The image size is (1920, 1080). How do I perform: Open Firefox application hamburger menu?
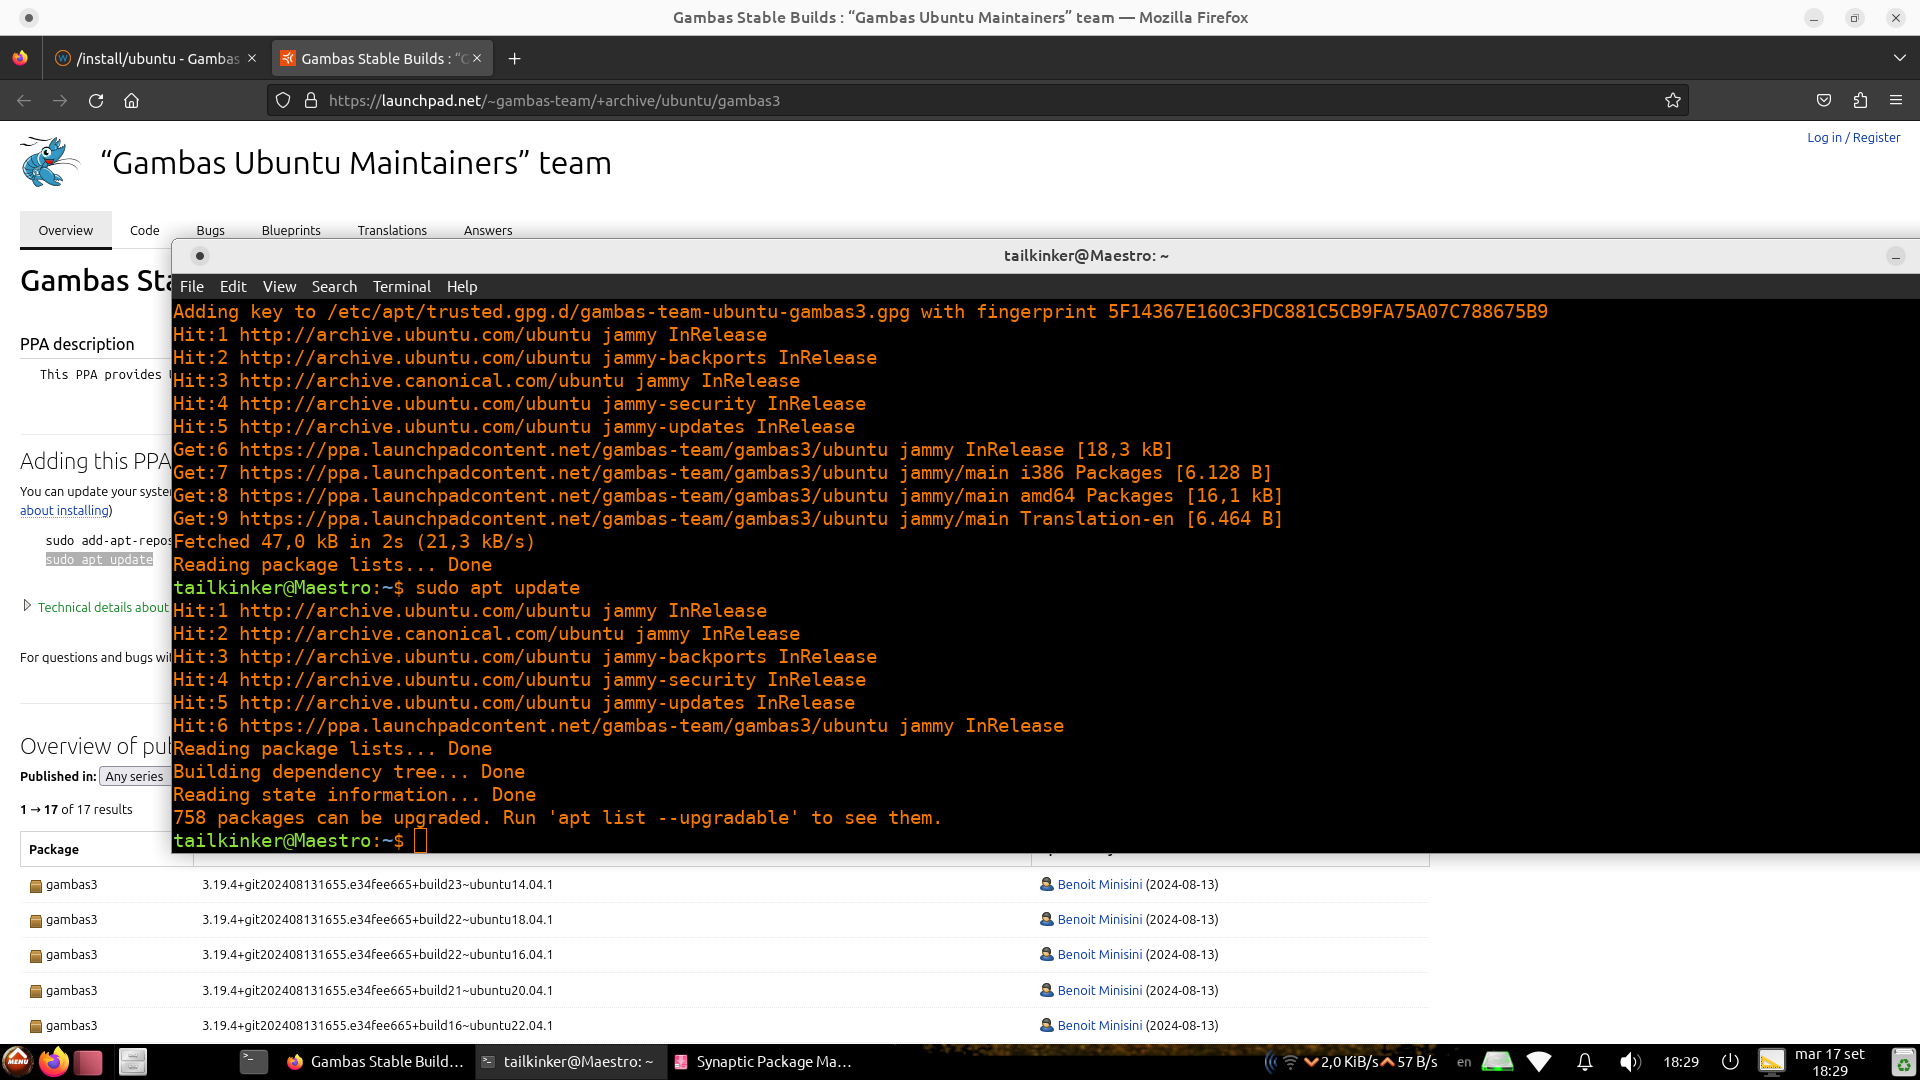[1896, 100]
